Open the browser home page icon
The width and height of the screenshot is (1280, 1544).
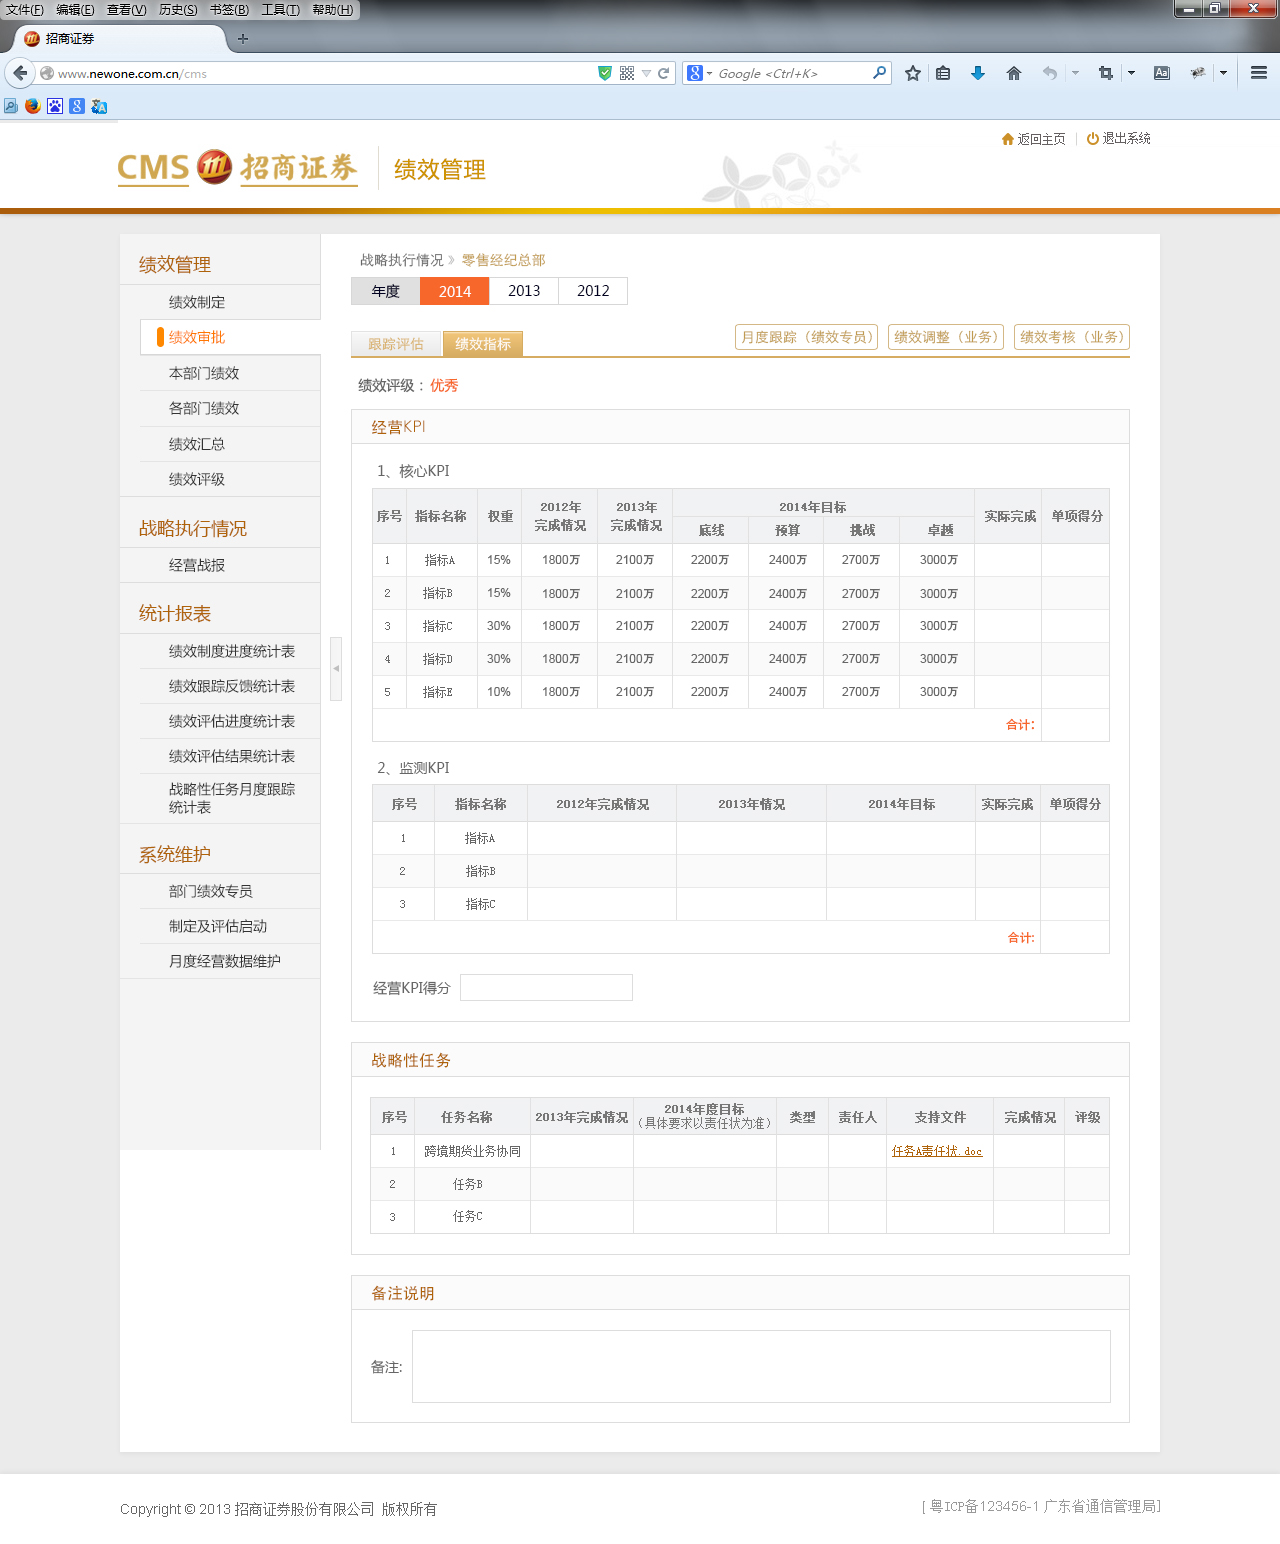pyautogui.click(x=1013, y=72)
